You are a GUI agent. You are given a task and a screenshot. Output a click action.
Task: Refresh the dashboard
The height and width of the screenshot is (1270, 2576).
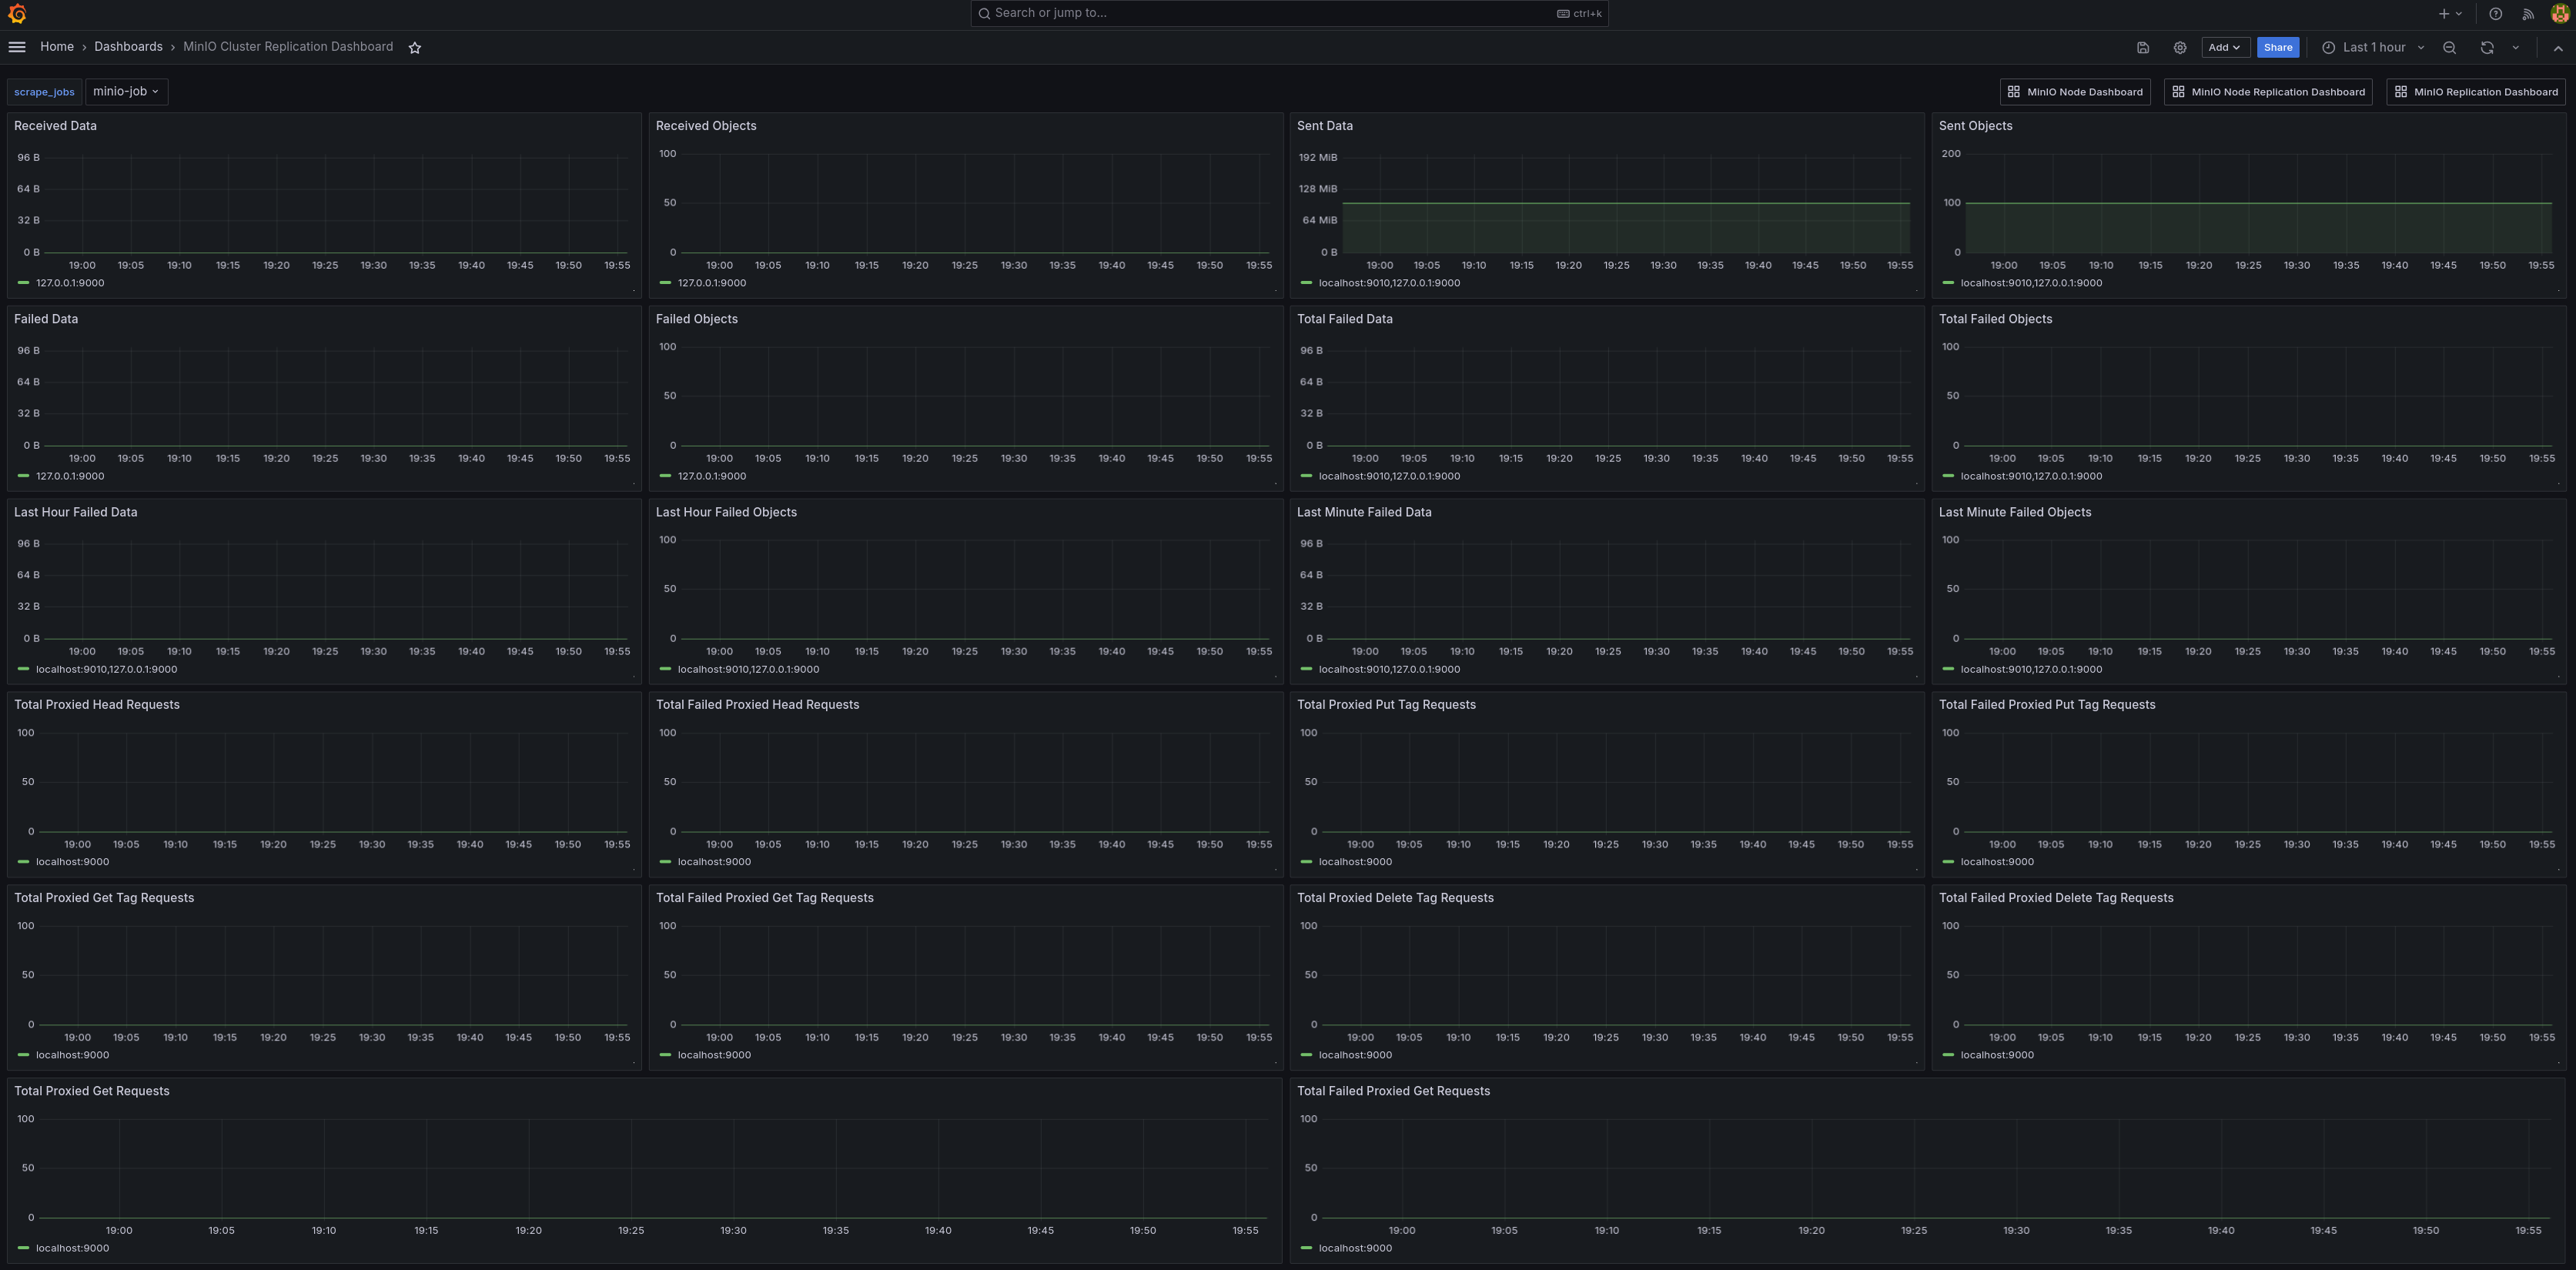pos(2486,47)
